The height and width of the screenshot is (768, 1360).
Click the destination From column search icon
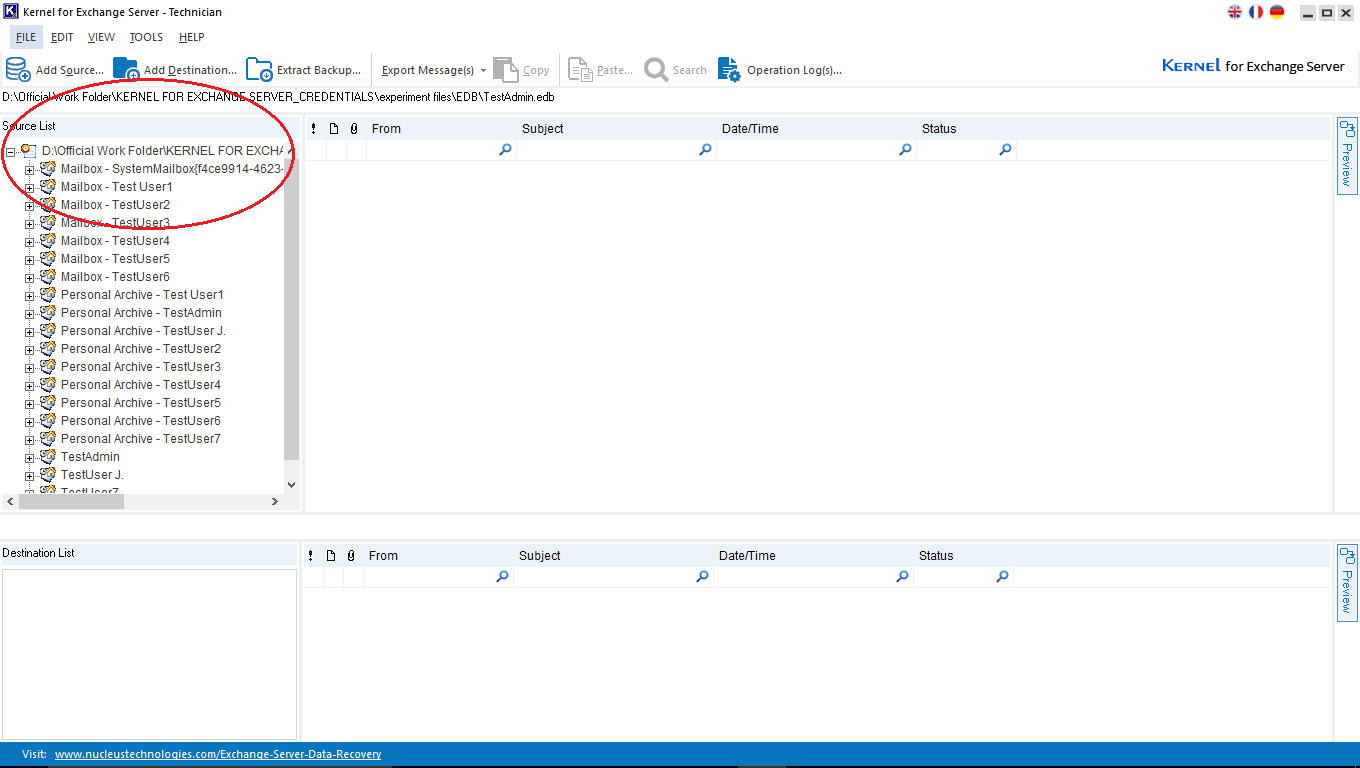[502, 577]
